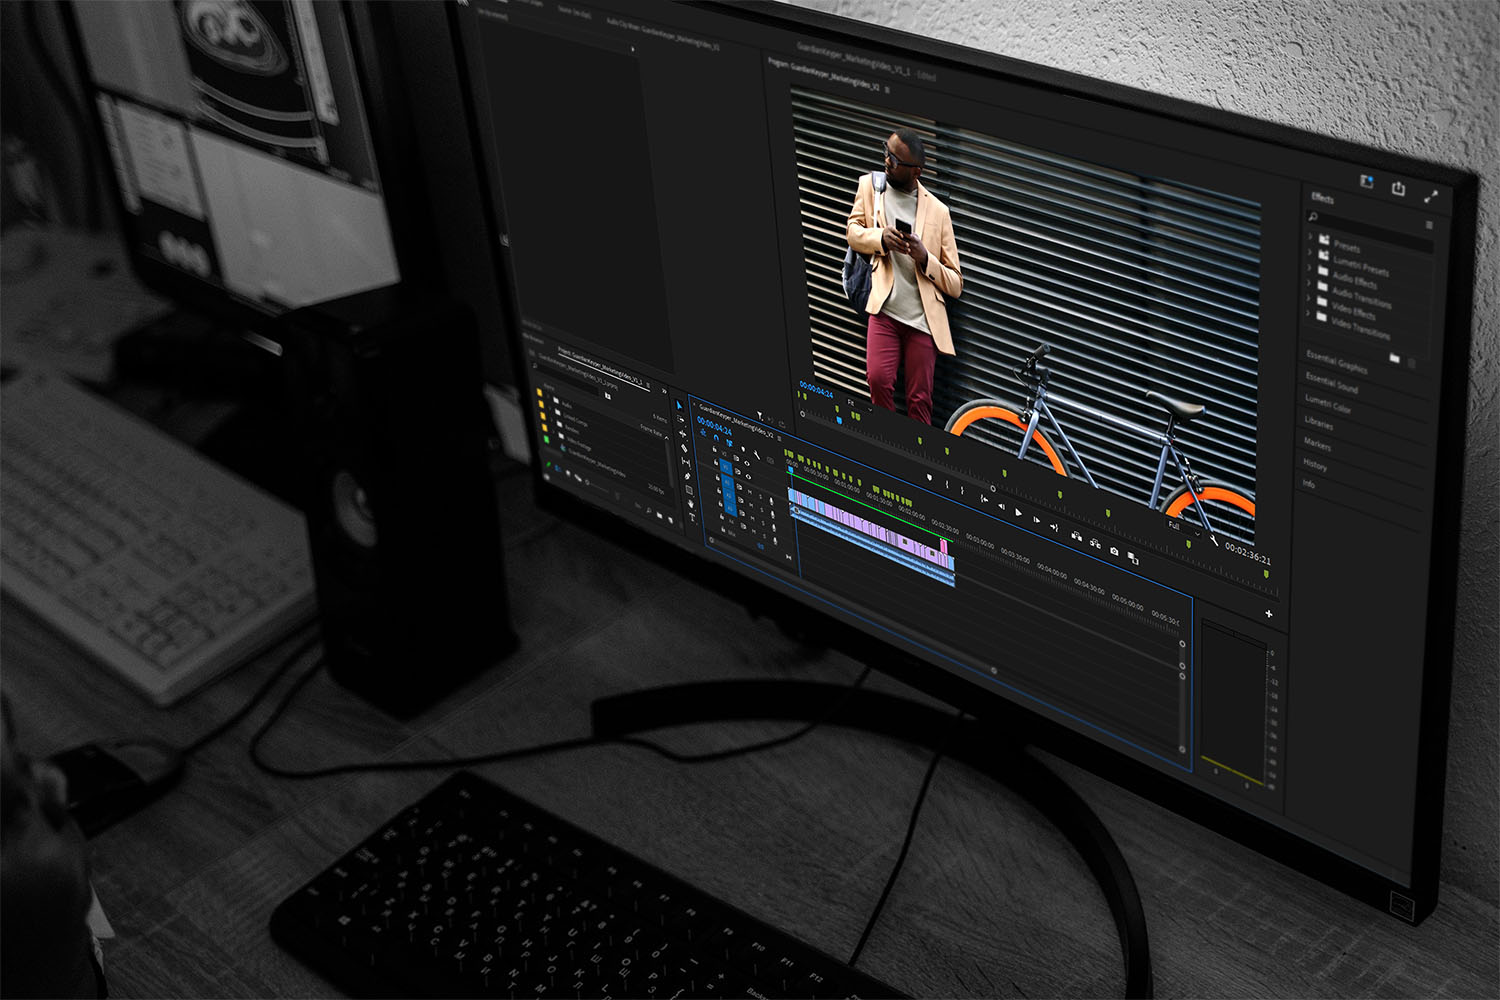Image resolution: width=1500 pixels, height=1000 pixels.
Task: Open the Program monitor button editor plus
Action: pos(1269,614)
